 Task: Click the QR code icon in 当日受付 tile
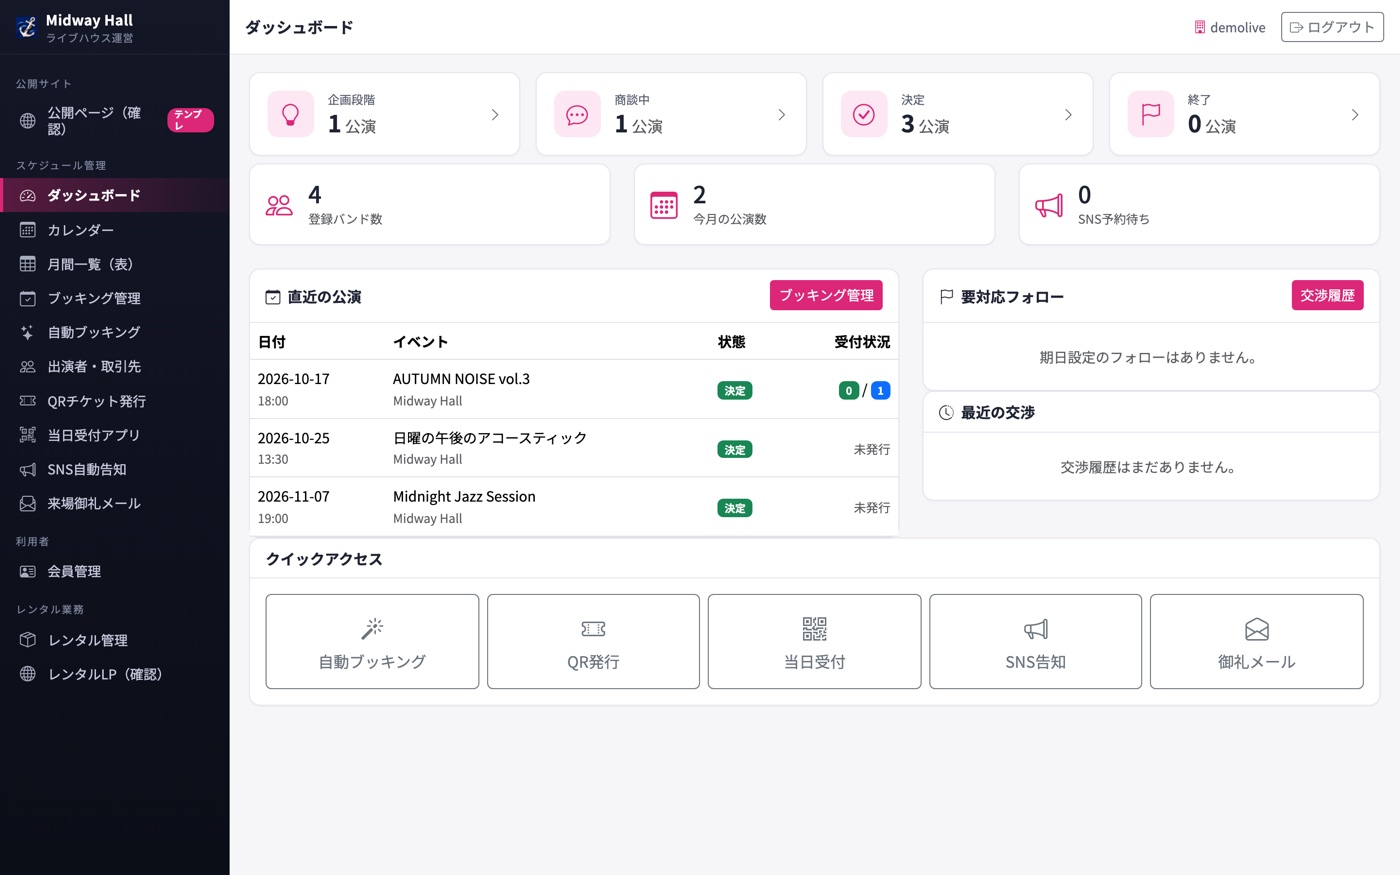click(815, 628)
